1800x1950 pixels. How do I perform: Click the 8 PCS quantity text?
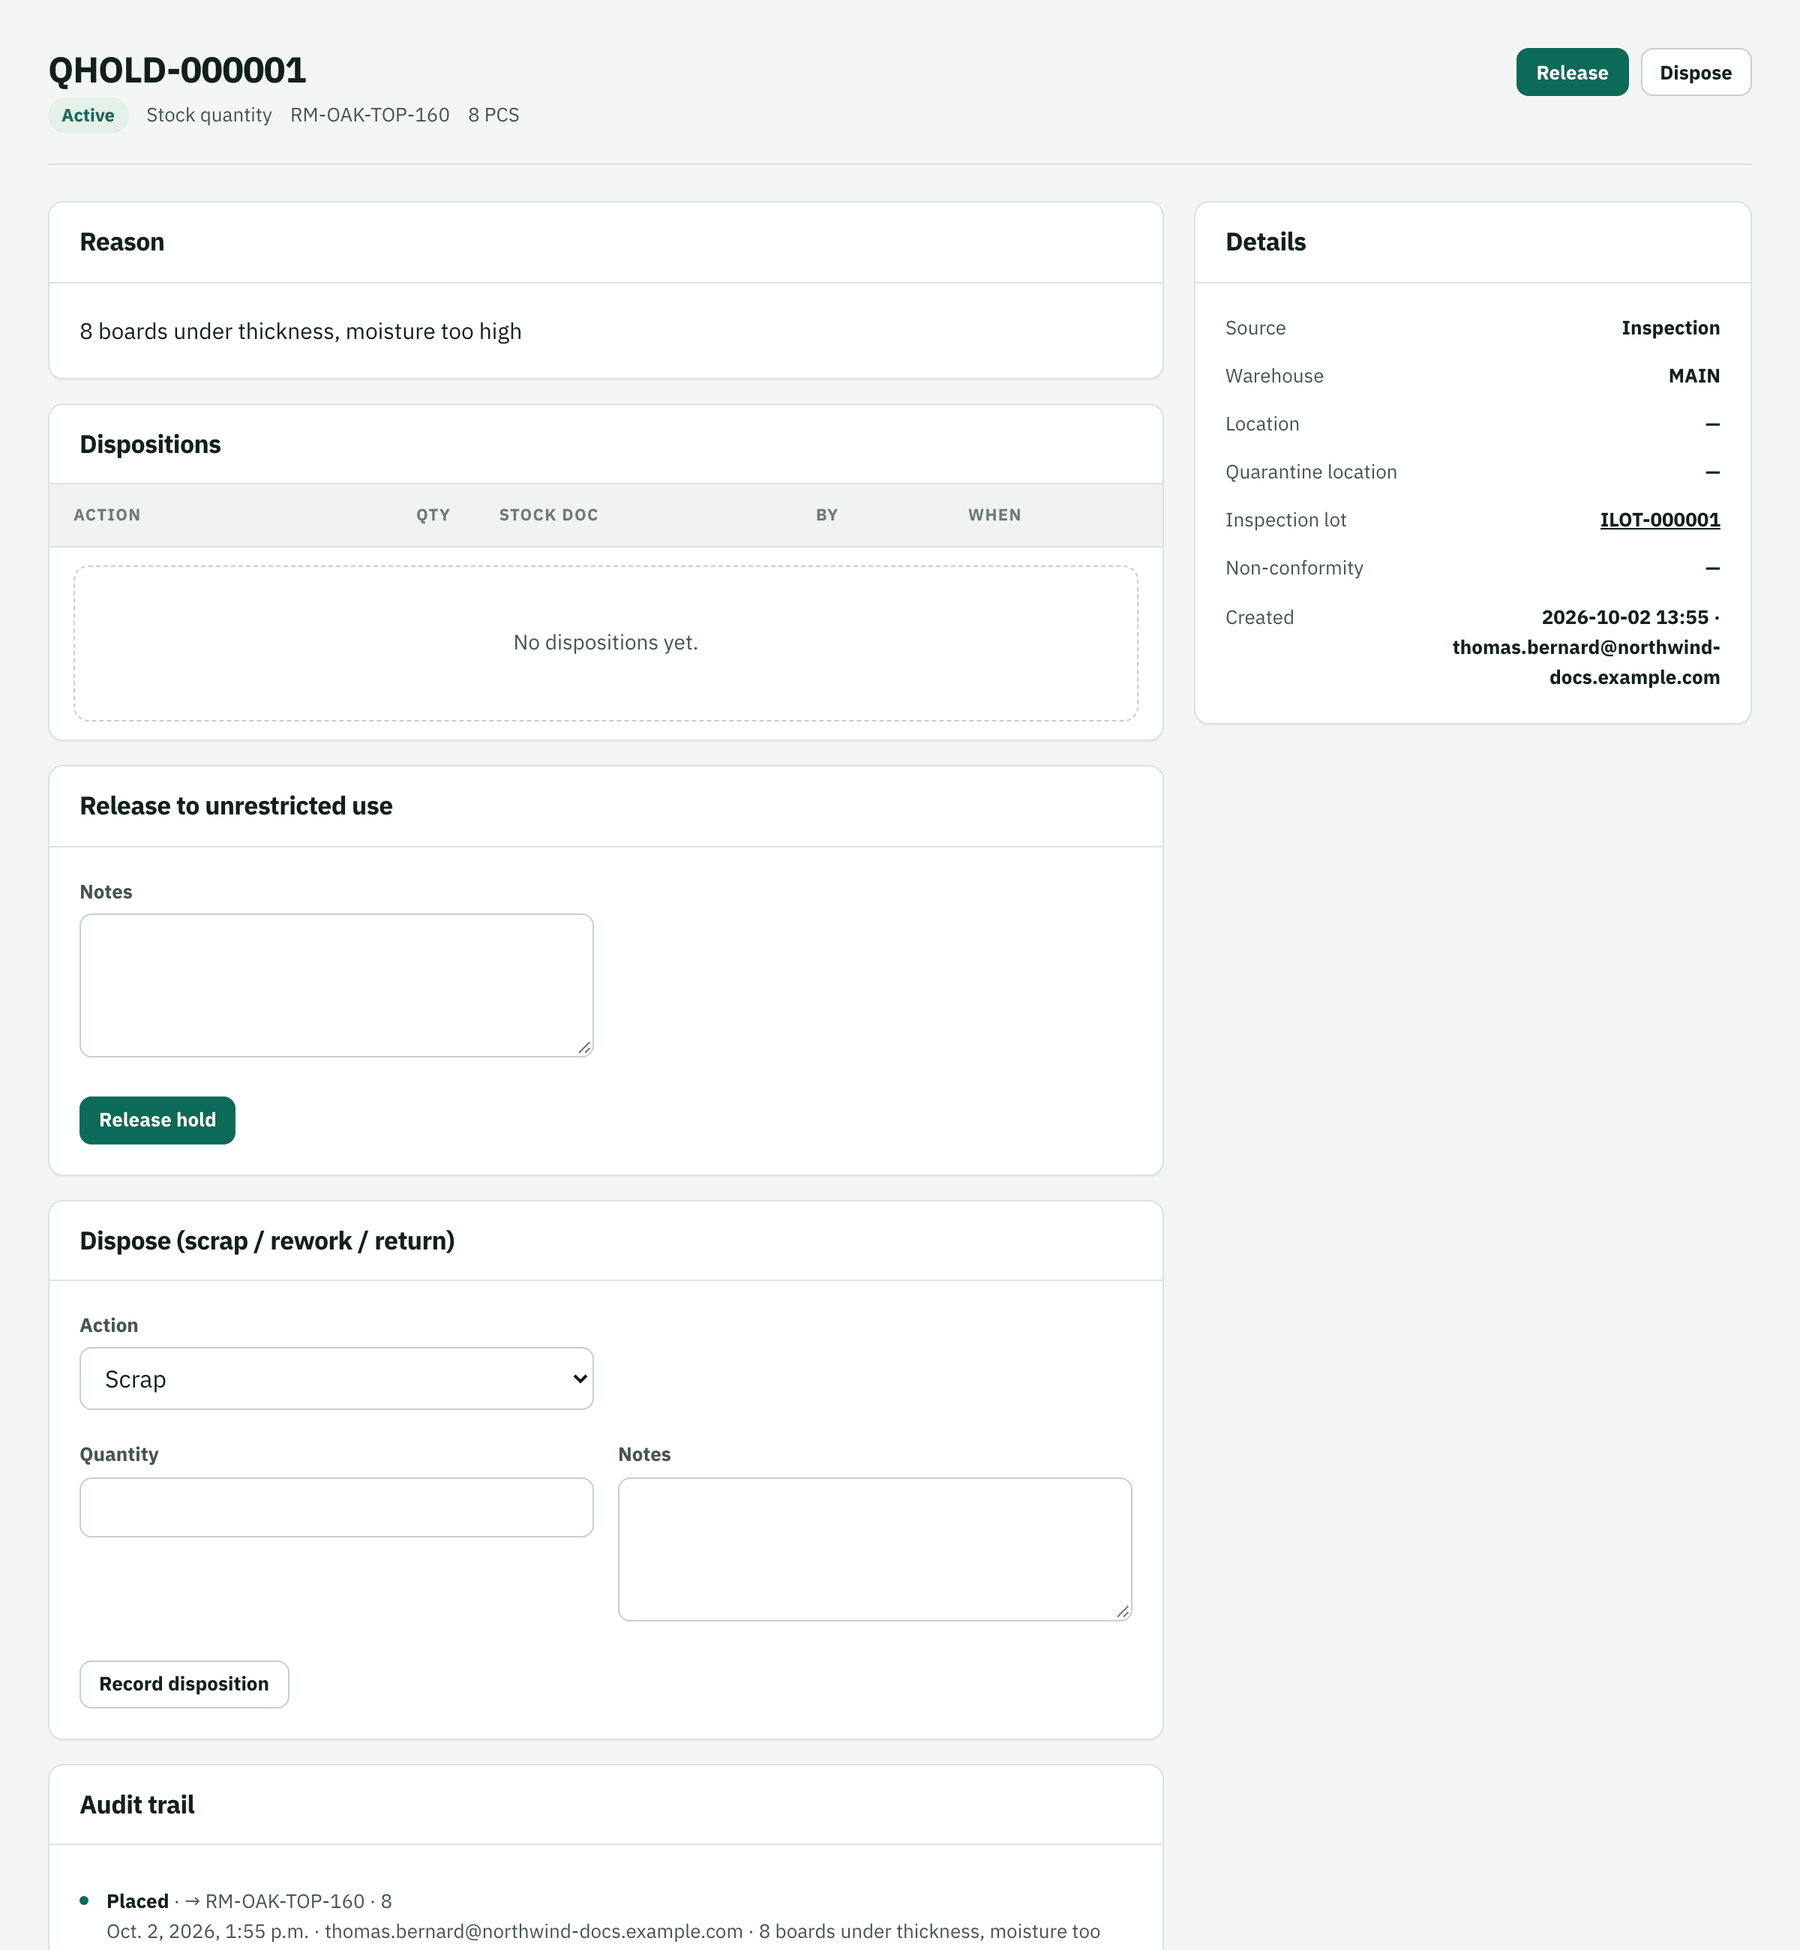click(494, 115)
